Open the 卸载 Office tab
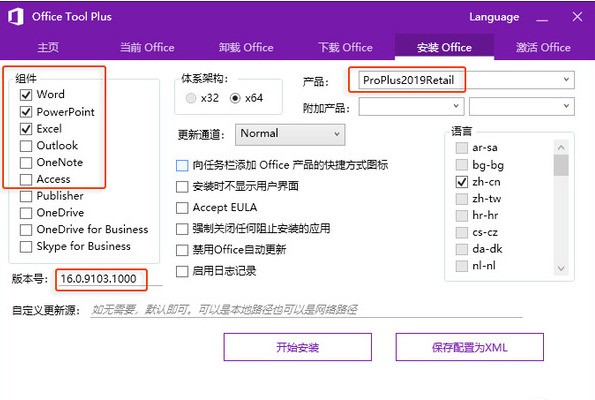 pyautogui.click(x=246, y=47)
